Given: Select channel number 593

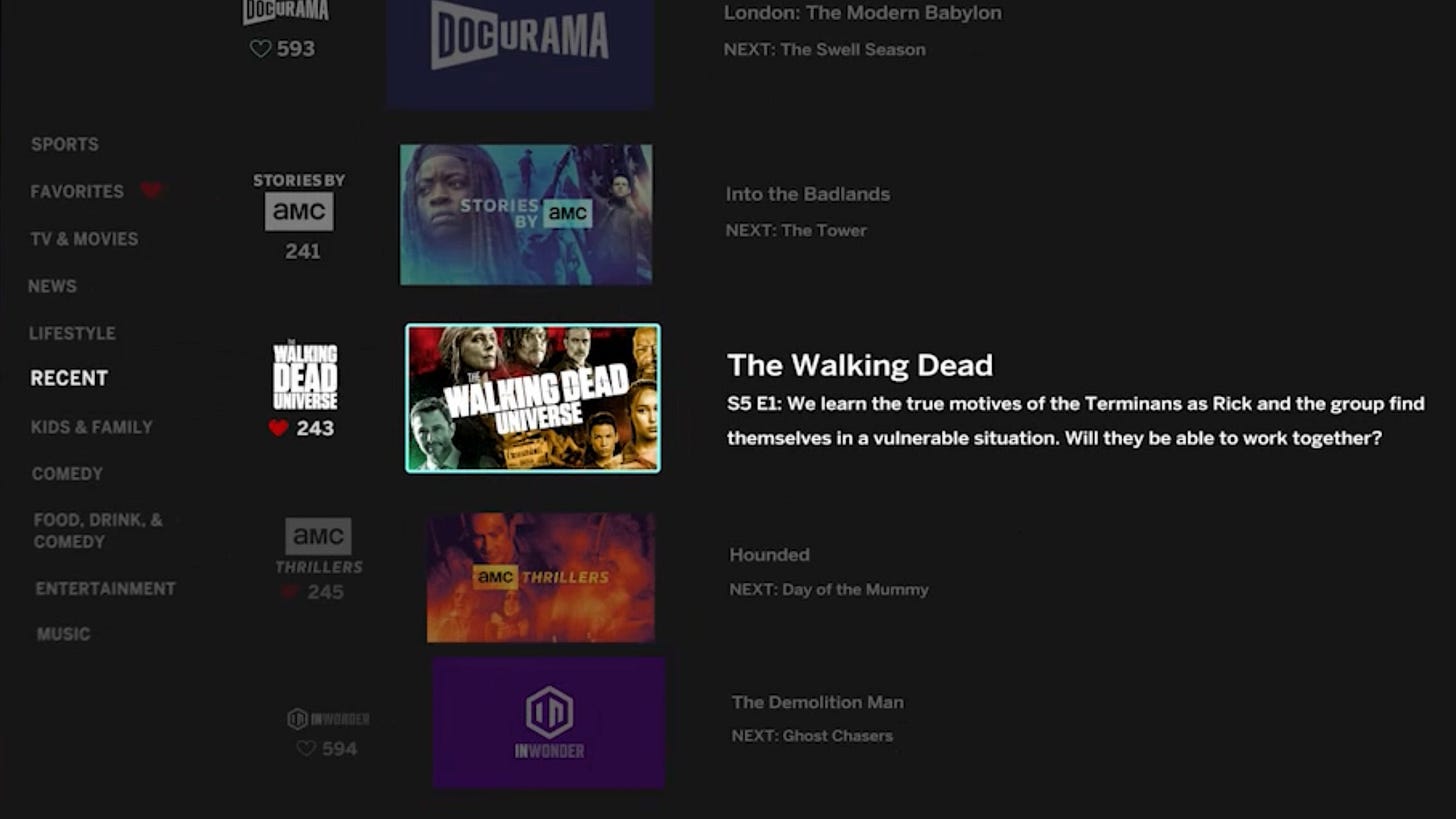Looking at the screenshot, I should (x=296, y=48).
